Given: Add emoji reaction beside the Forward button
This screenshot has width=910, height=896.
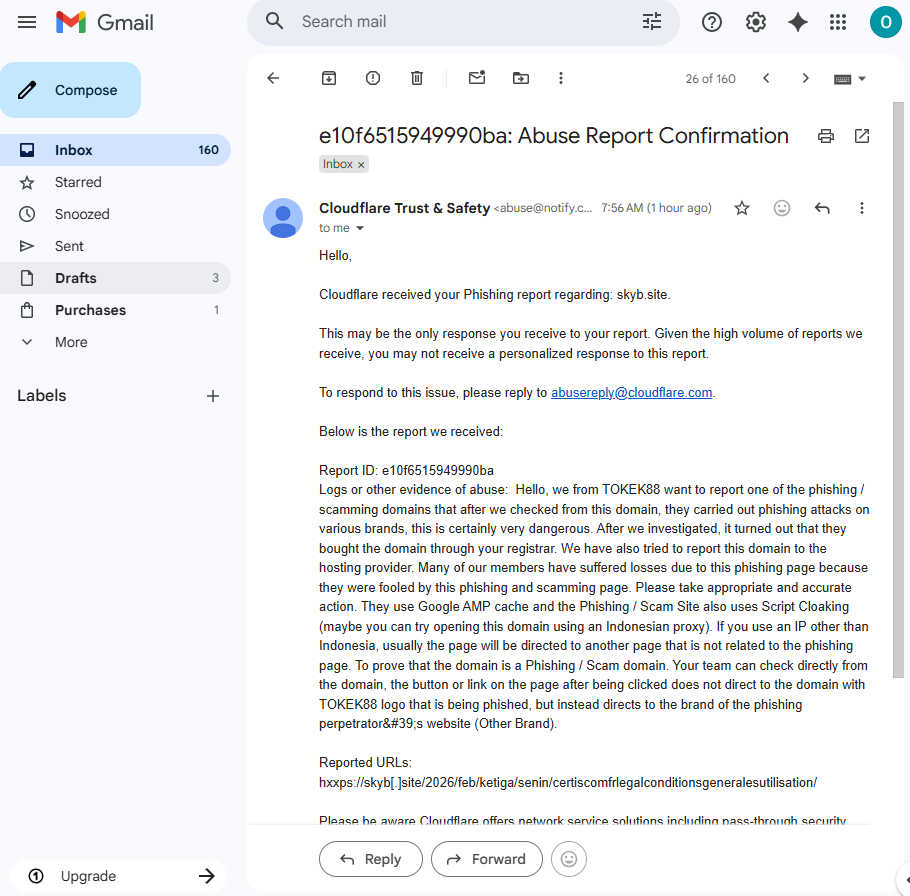Looking at the screenshot, I should tap(569, 859).
